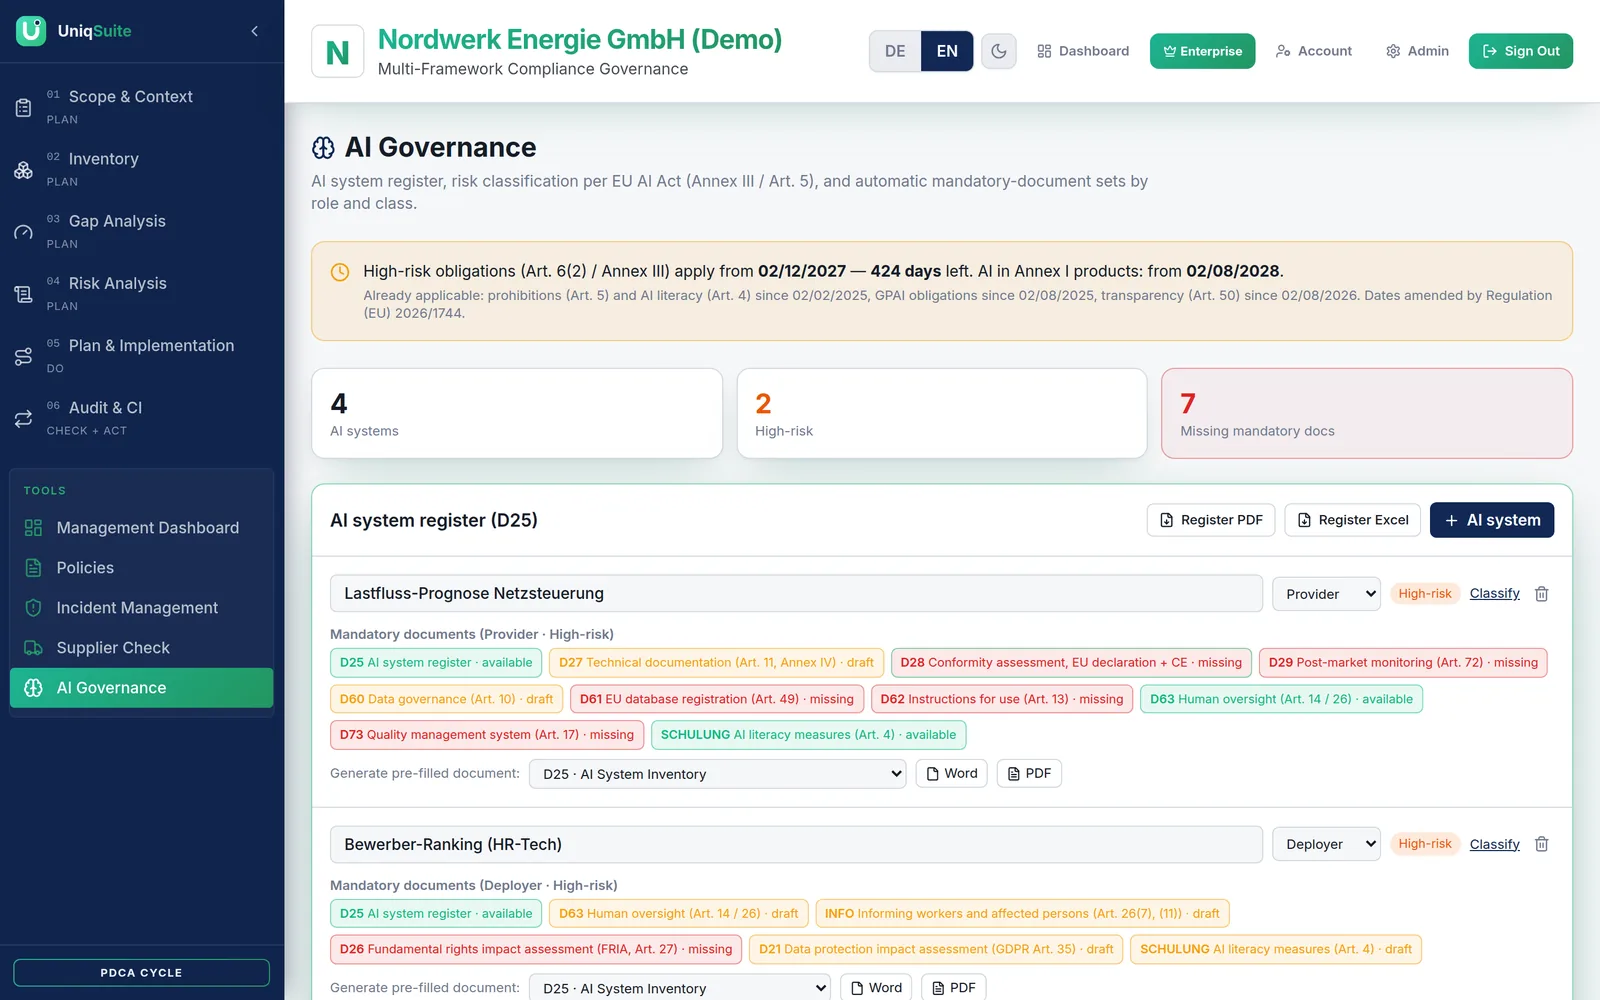Add a new AI system

[x=1492, y=520]
